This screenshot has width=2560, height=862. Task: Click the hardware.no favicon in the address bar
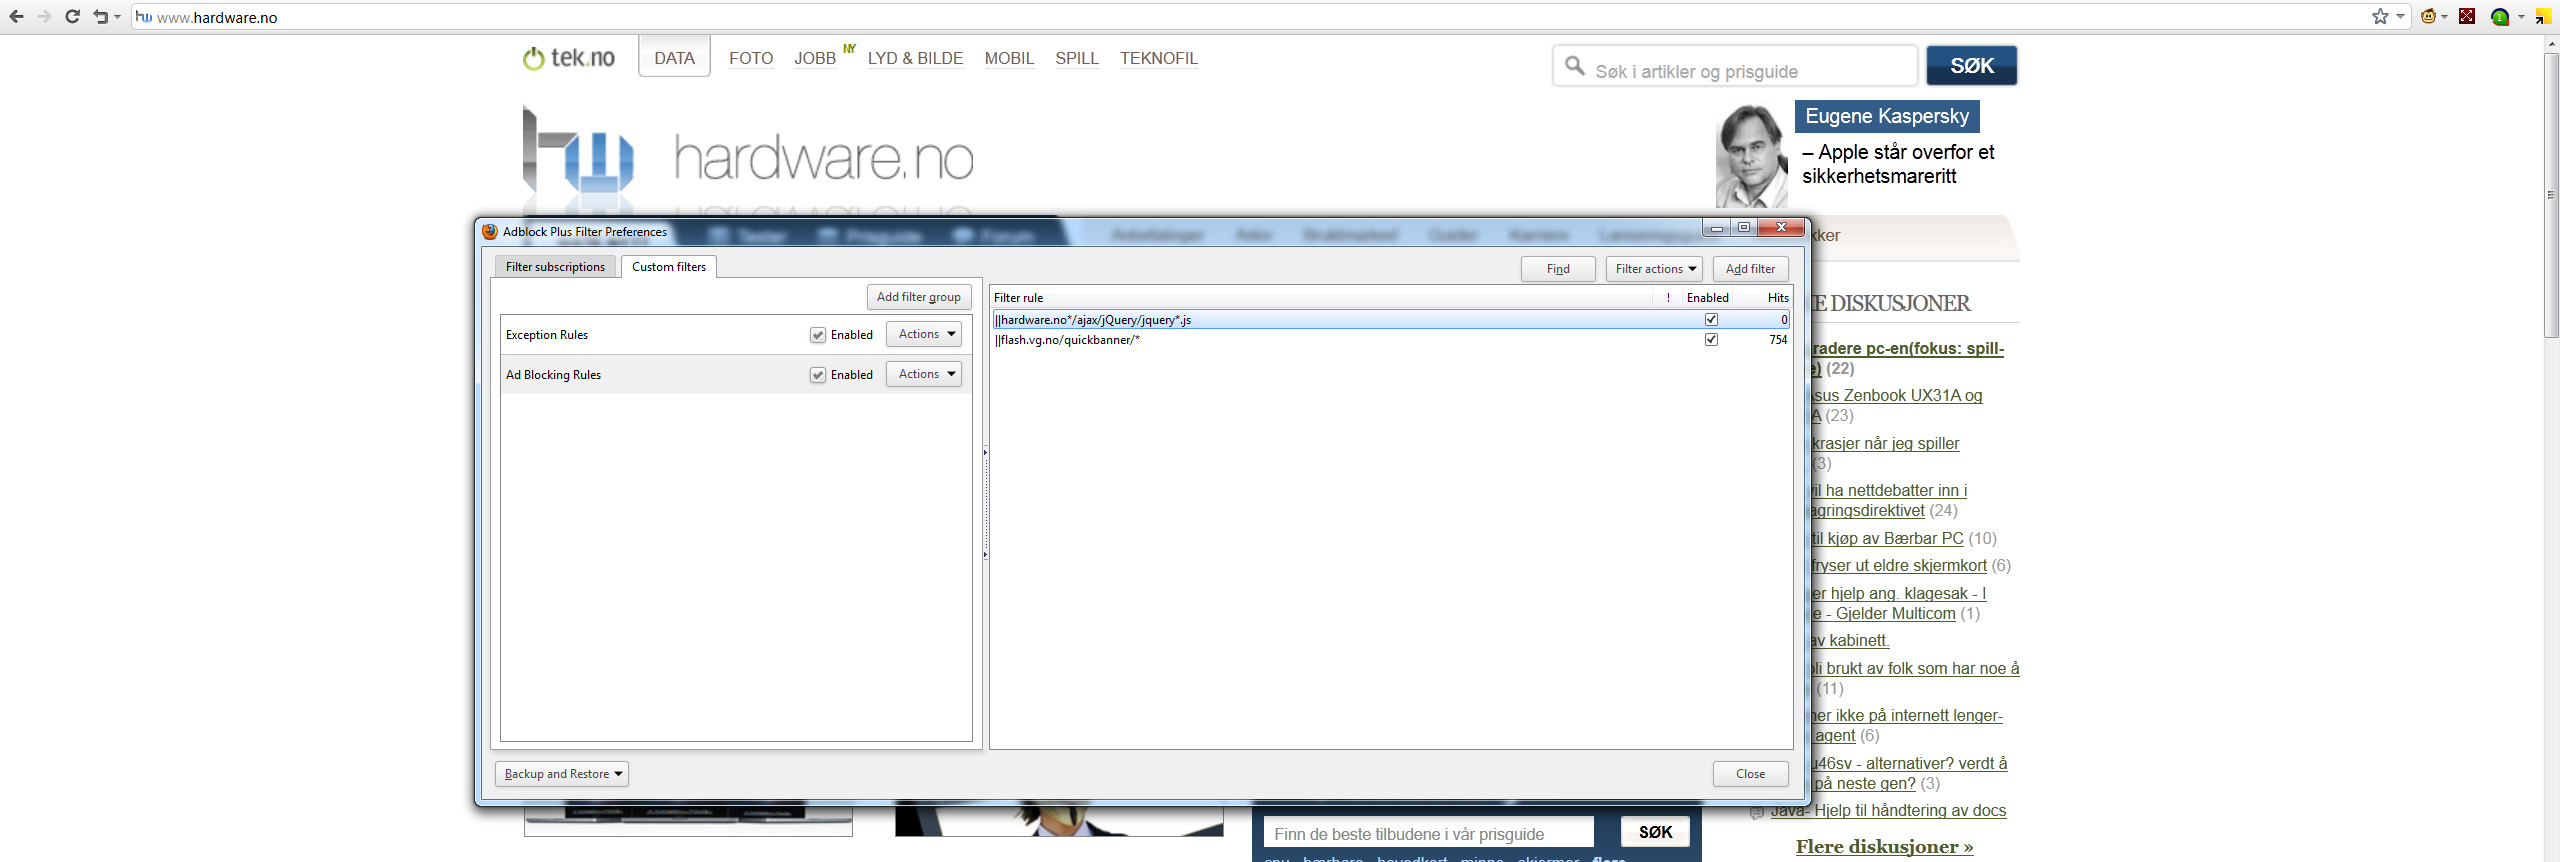tap(144, 17)
